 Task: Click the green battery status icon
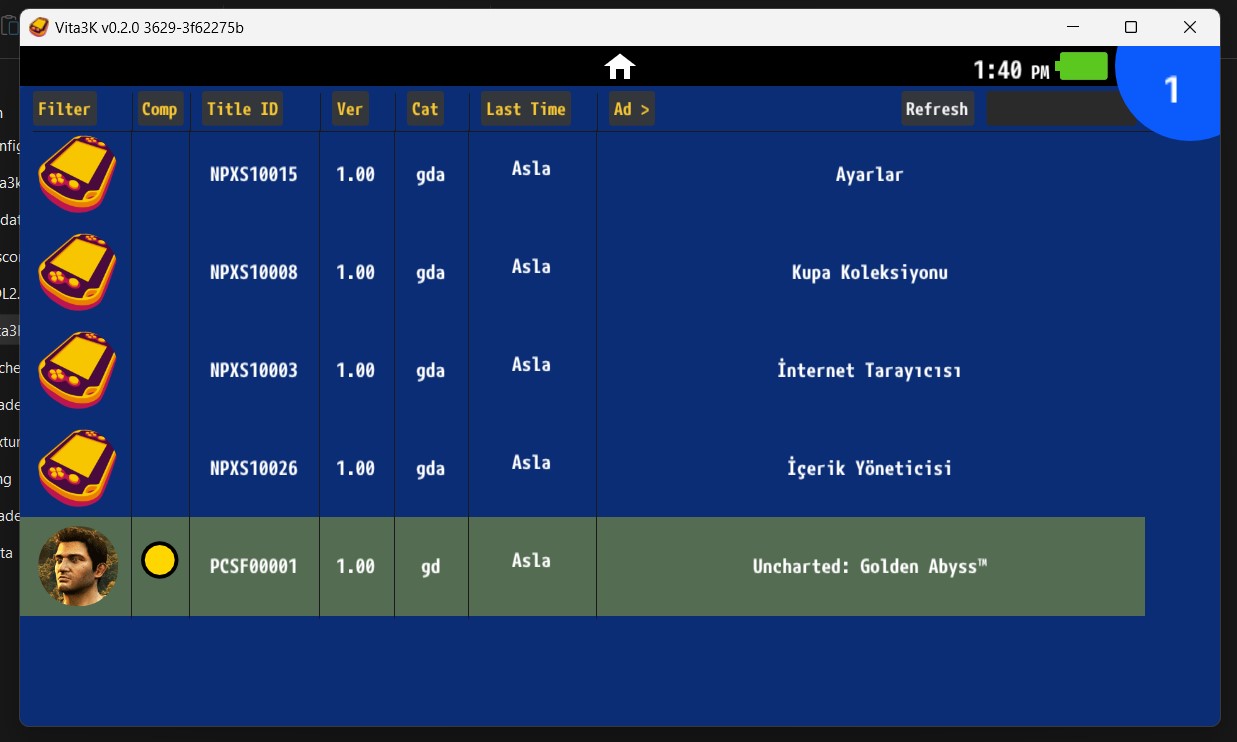pos(1083,67)
